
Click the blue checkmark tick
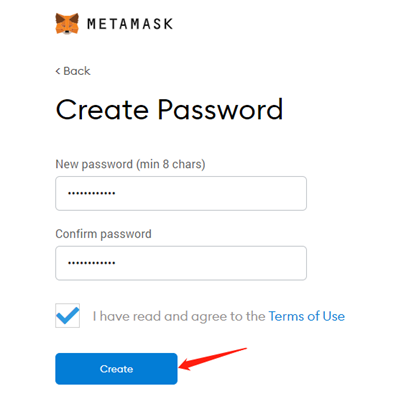pyautogui.click(x=68, y=316)
